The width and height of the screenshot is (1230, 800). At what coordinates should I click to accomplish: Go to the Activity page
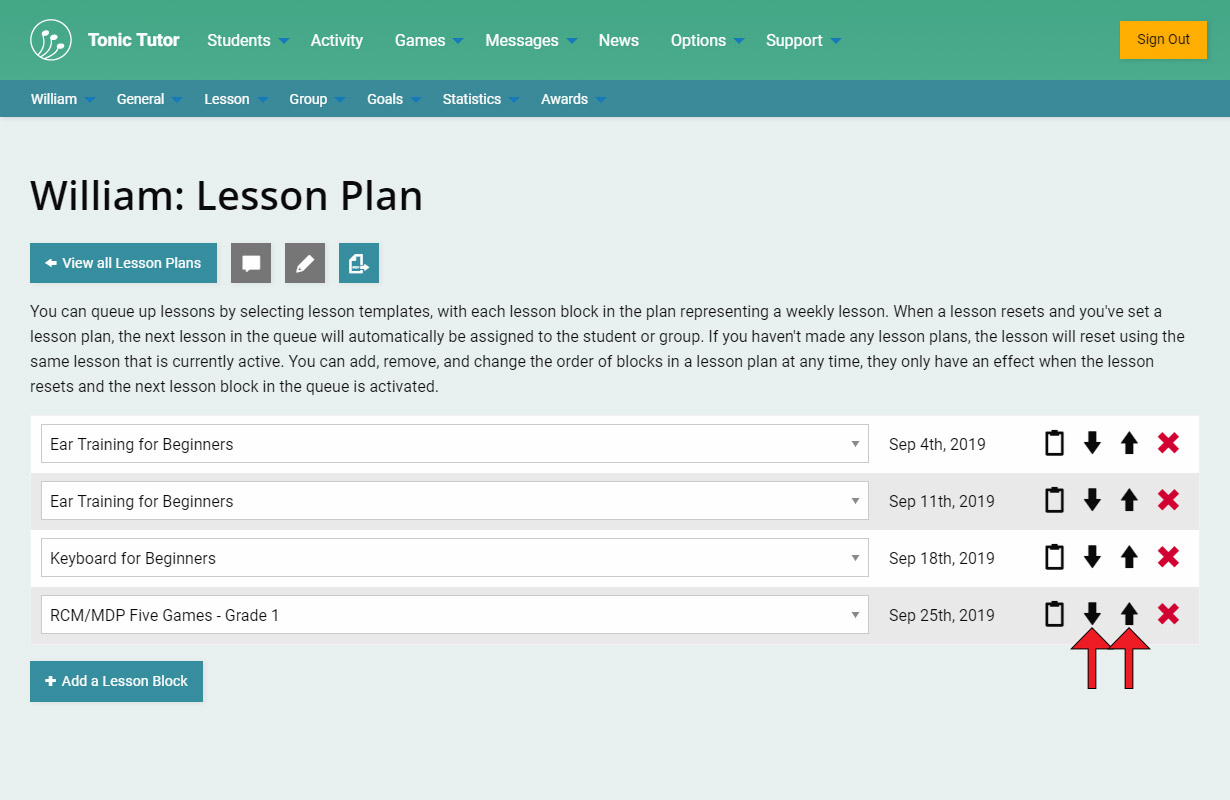click(x=337, y=40)
